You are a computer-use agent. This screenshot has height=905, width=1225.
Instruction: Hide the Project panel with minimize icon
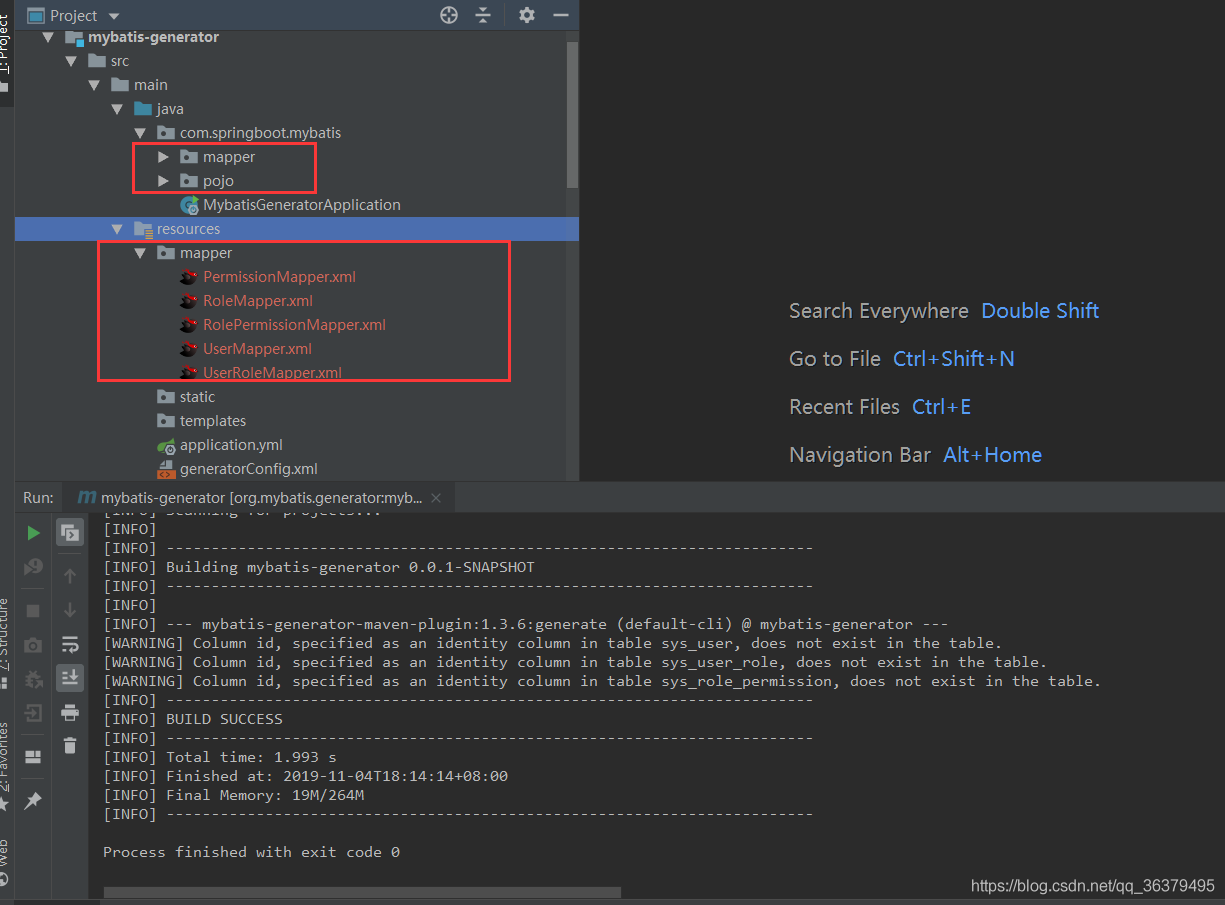pos(560,15)
